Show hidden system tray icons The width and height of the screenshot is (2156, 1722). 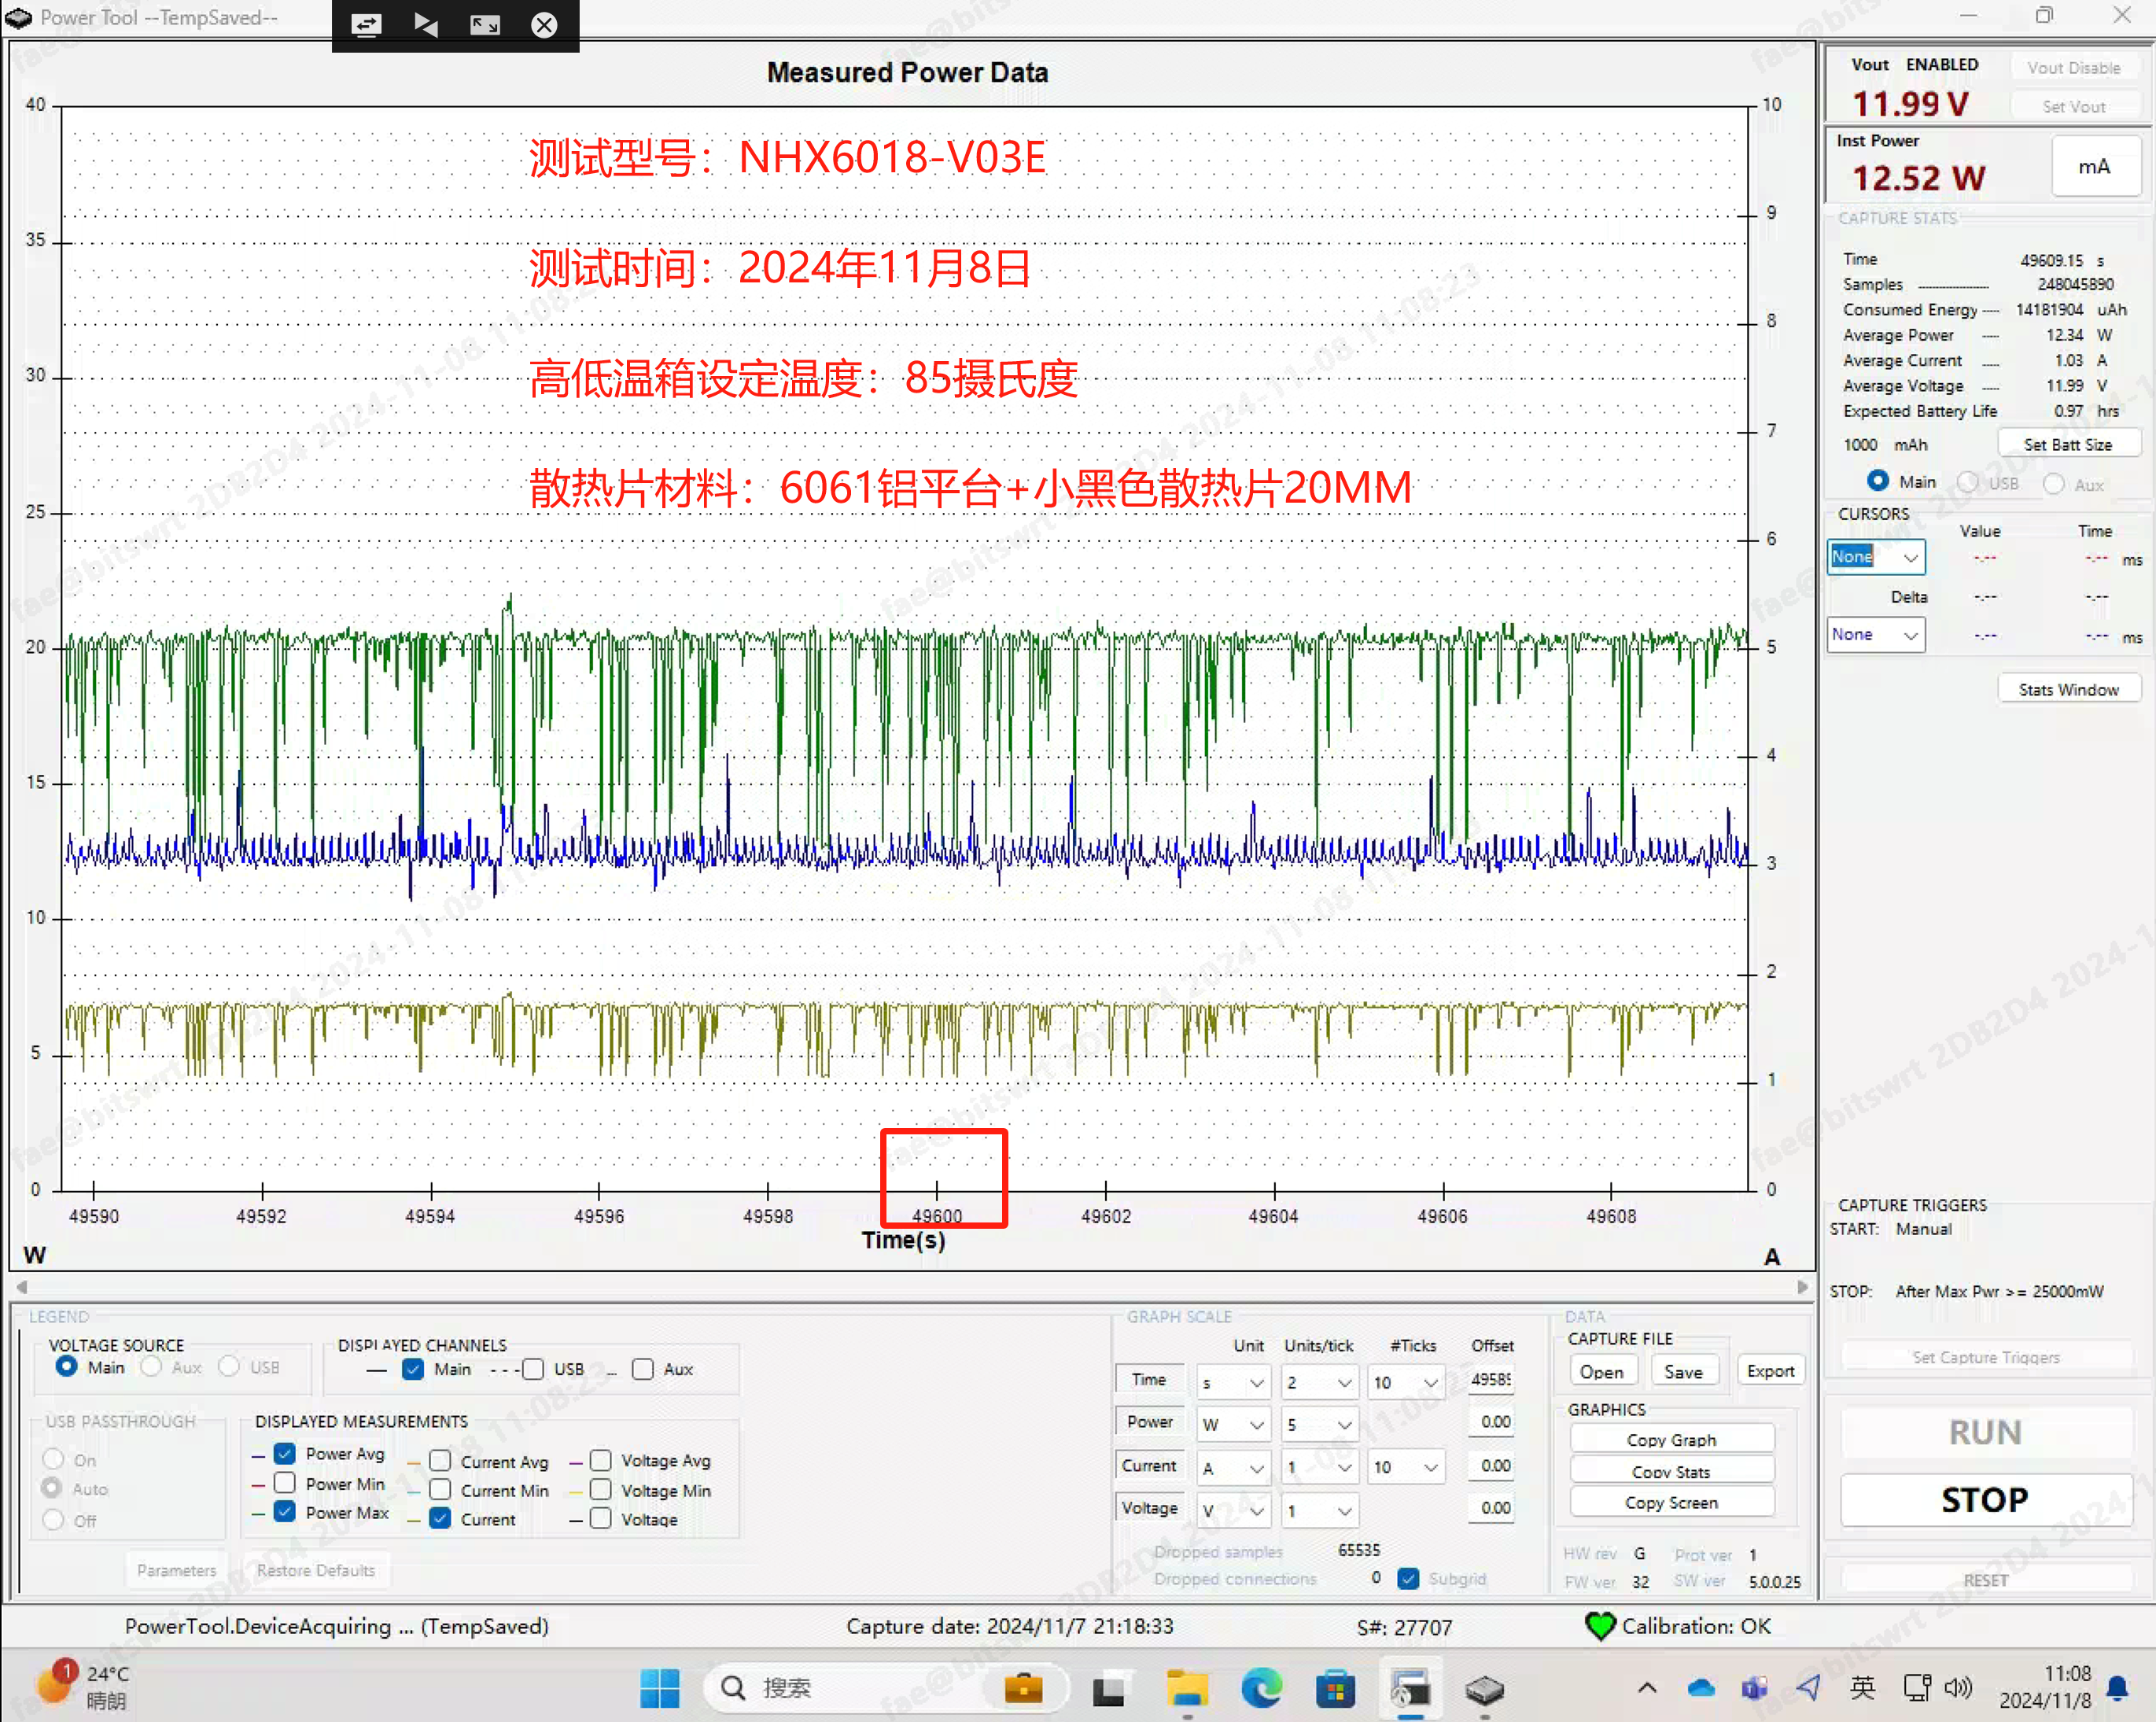[x=1647, y=1688]
